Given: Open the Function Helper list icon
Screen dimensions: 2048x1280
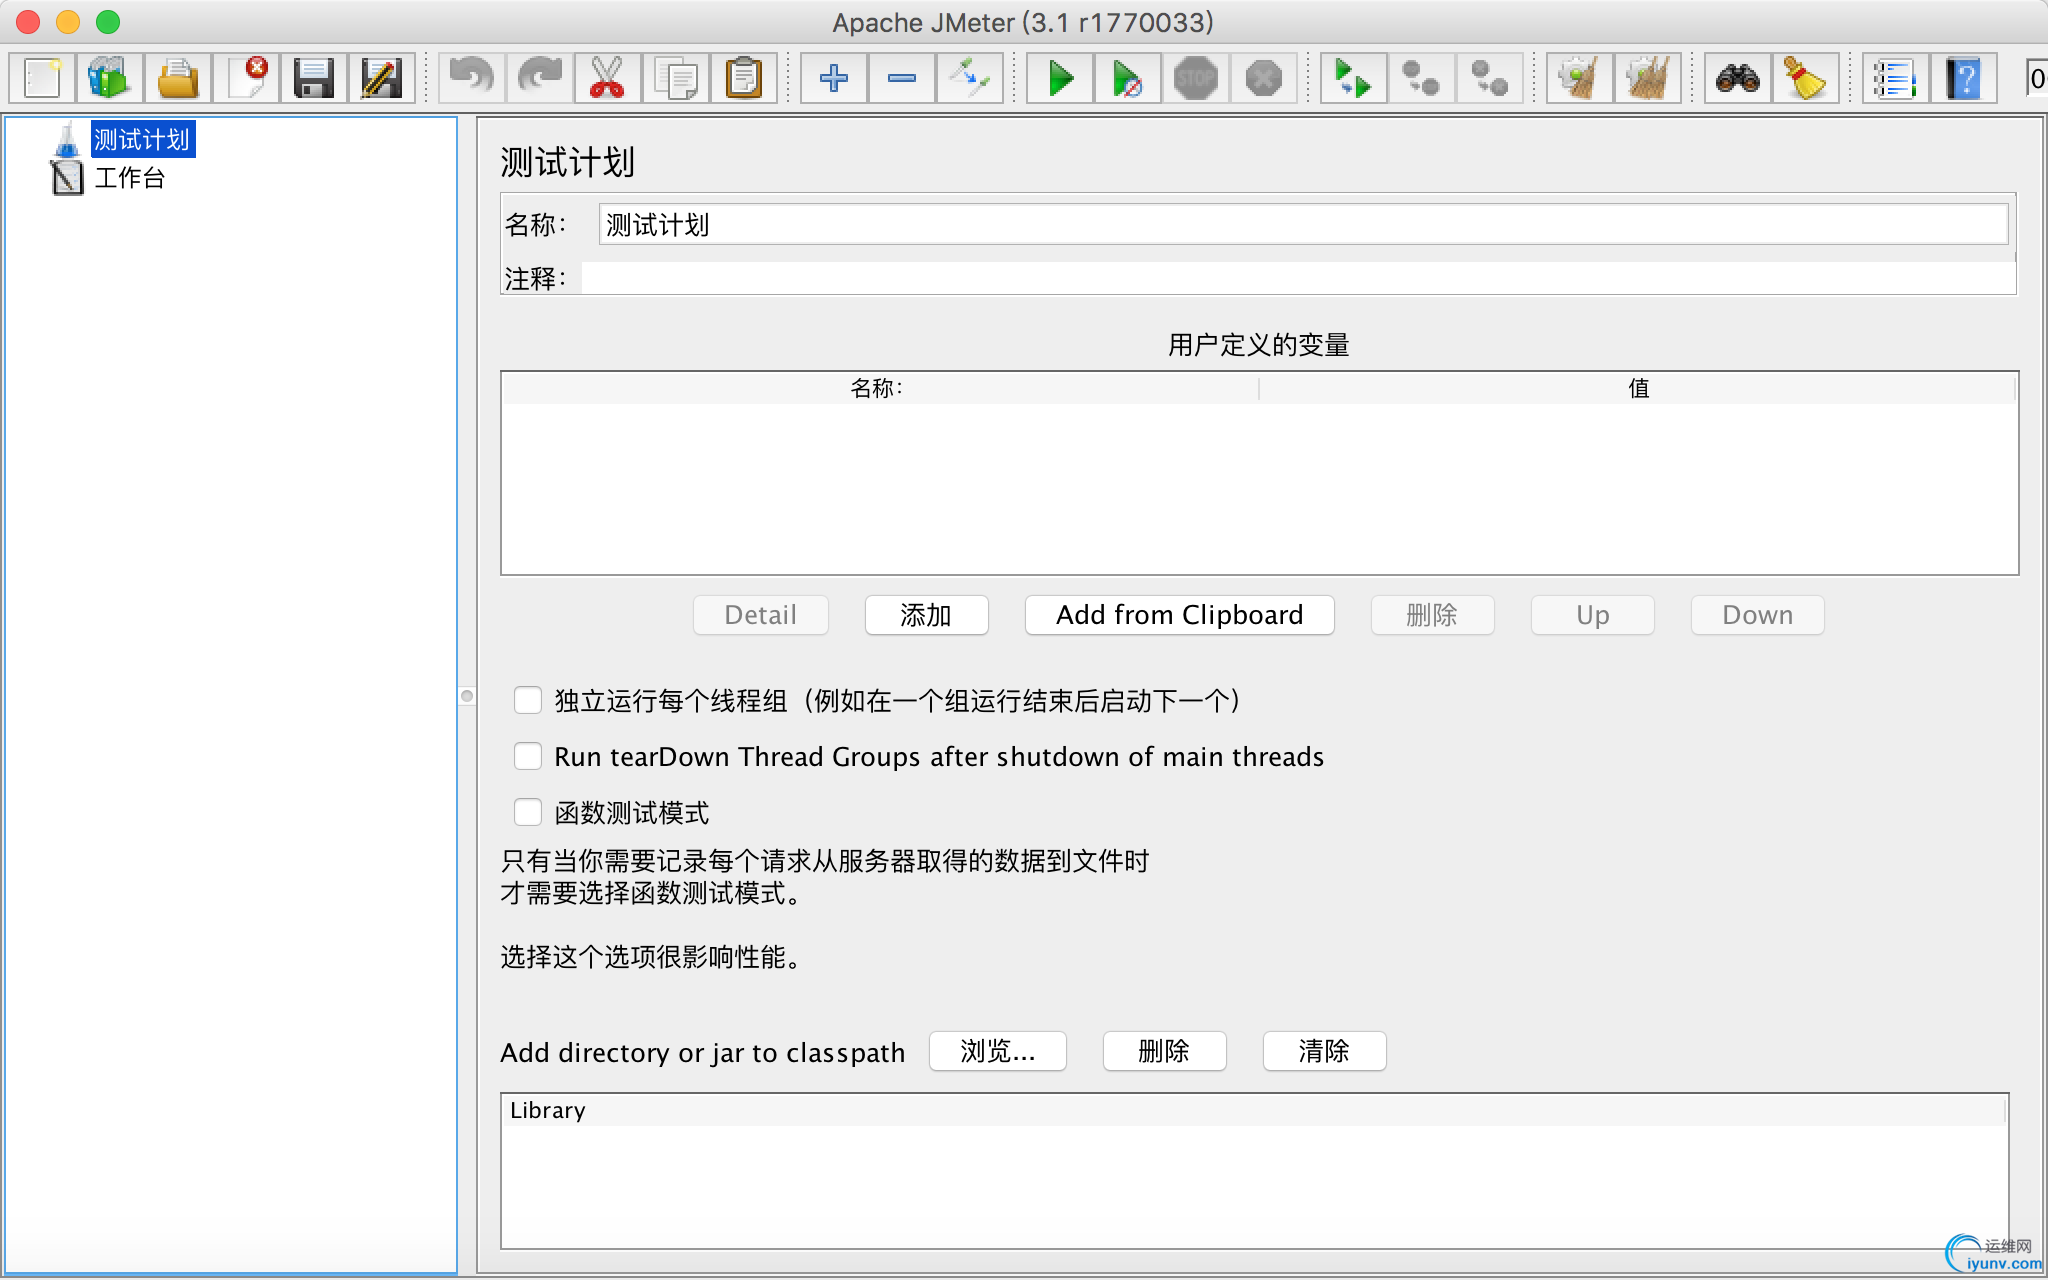Looking at the screenshot, I should coord(1896,78).
